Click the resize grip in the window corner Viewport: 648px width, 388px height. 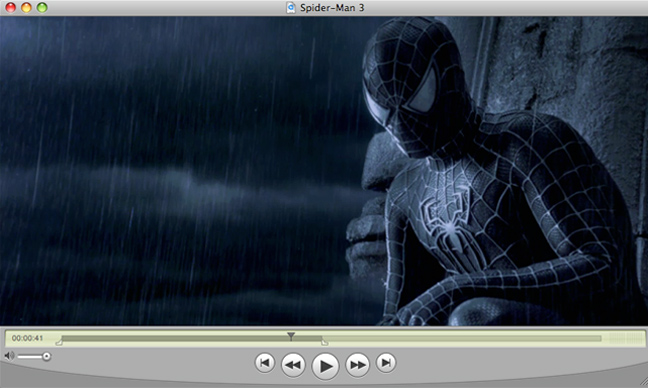(x=643, y=383)
